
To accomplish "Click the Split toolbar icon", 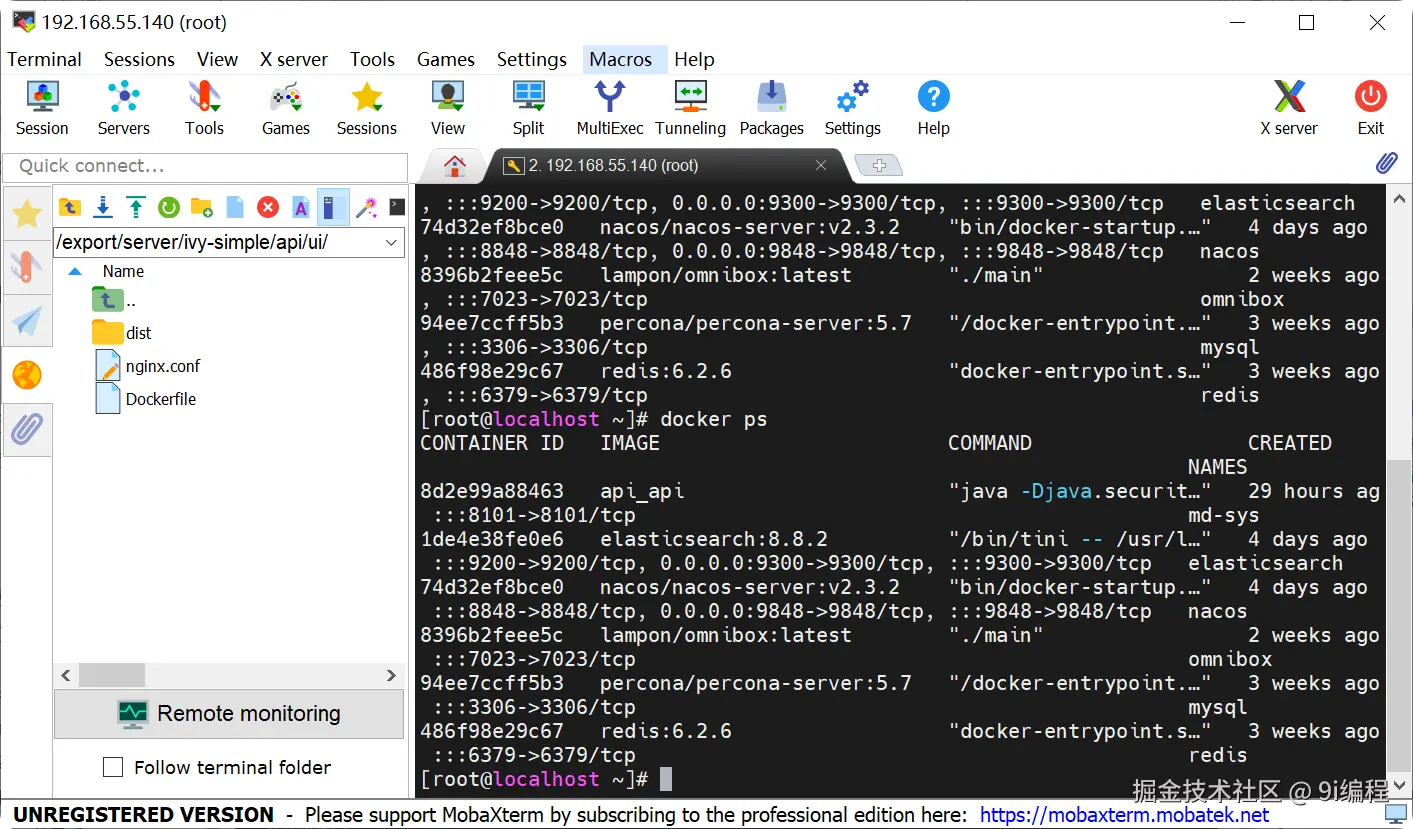I will 528,108.
